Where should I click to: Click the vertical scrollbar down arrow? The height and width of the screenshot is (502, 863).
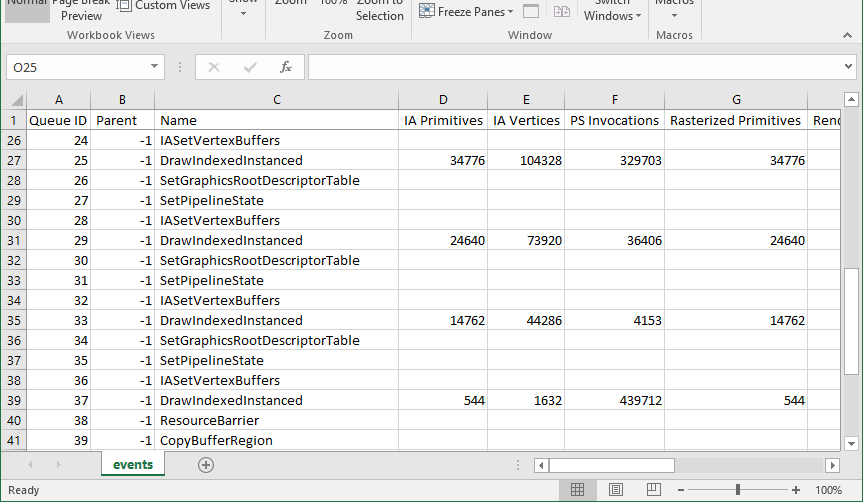click(x=851, y=443)
